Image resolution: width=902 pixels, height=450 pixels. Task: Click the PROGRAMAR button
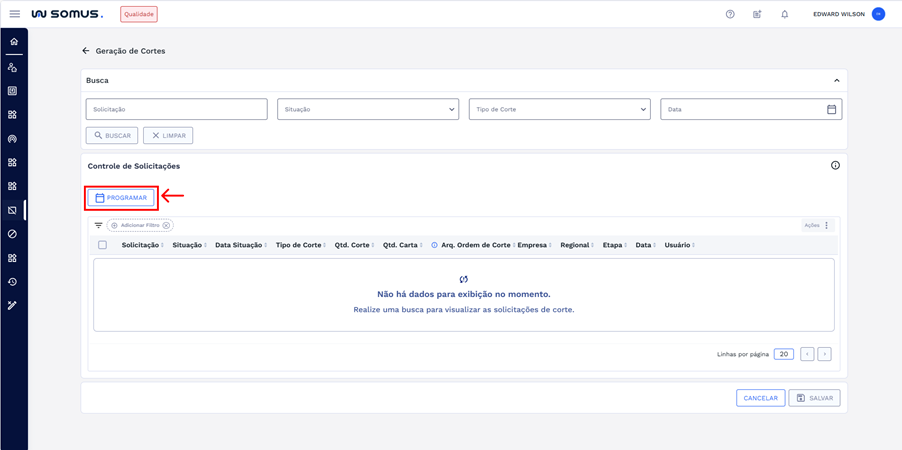121,198
